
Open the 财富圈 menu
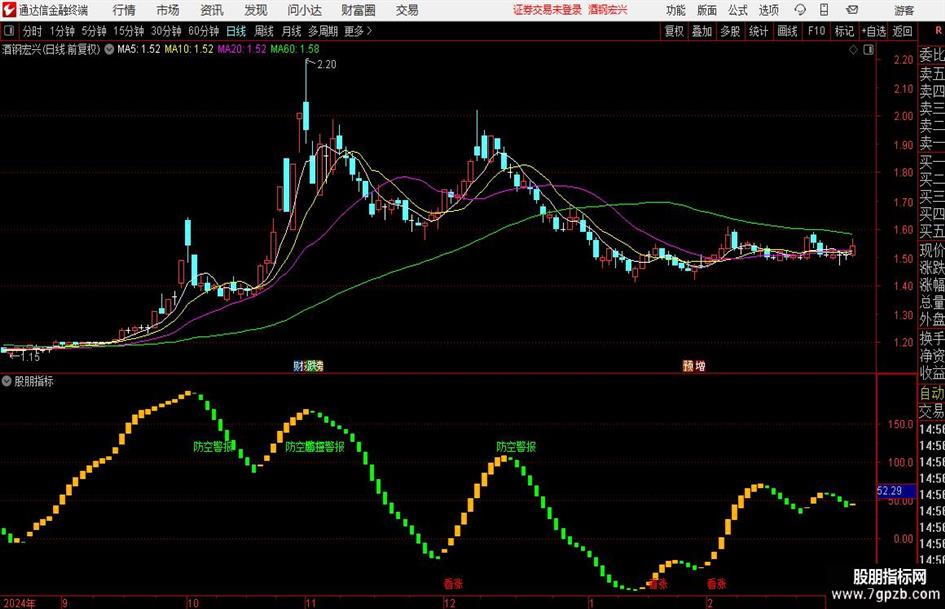point(358,10)
